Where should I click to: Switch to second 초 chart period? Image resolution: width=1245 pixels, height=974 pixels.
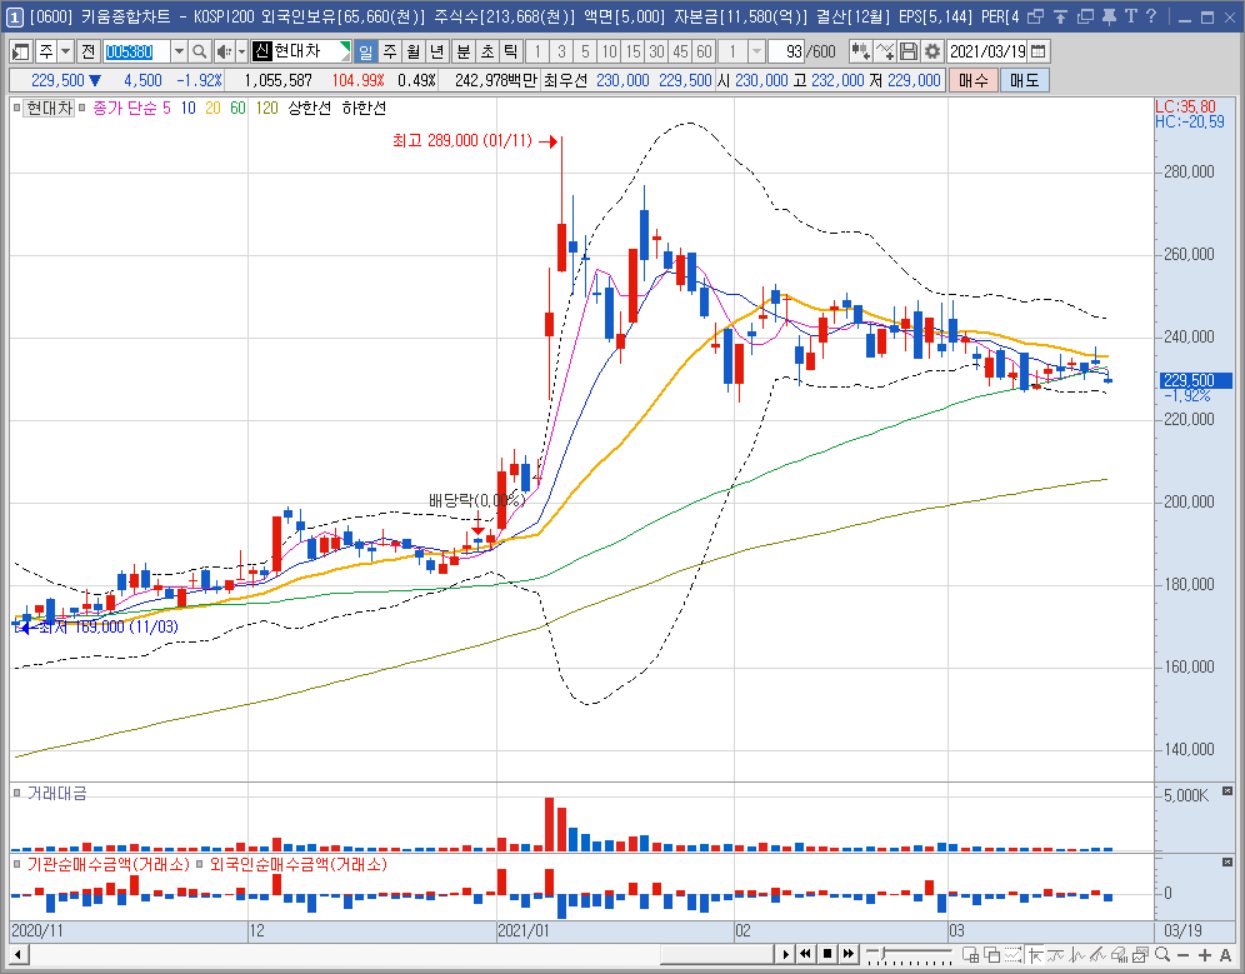[x=487, y=51]
